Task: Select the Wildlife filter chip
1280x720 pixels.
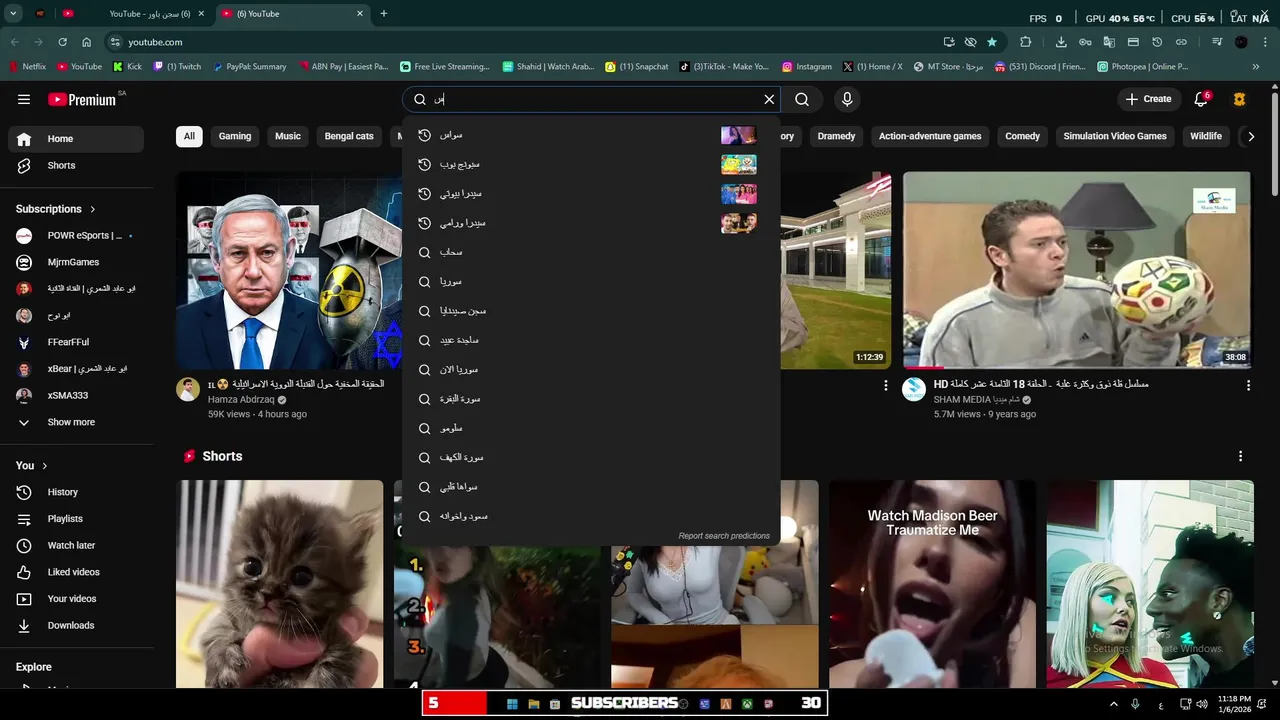Action: coord(1206,136)
